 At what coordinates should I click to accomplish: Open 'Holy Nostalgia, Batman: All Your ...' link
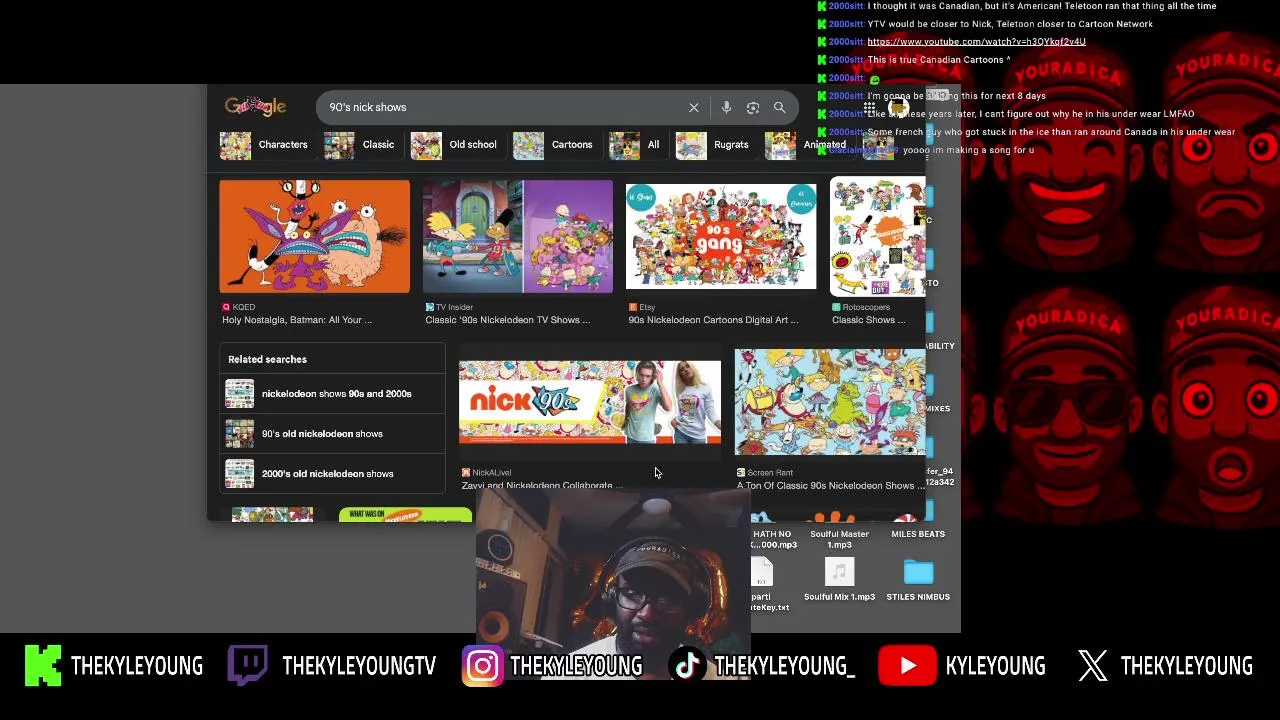tap(297, 320)
